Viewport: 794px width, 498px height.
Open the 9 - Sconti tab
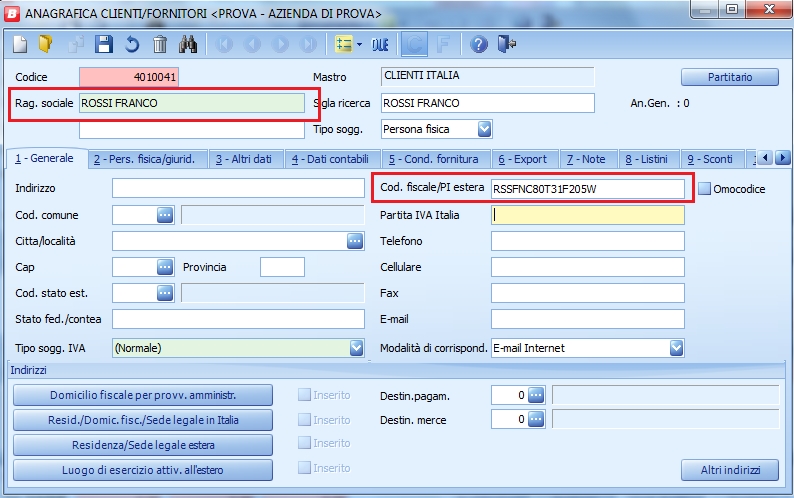pos(710,159)
